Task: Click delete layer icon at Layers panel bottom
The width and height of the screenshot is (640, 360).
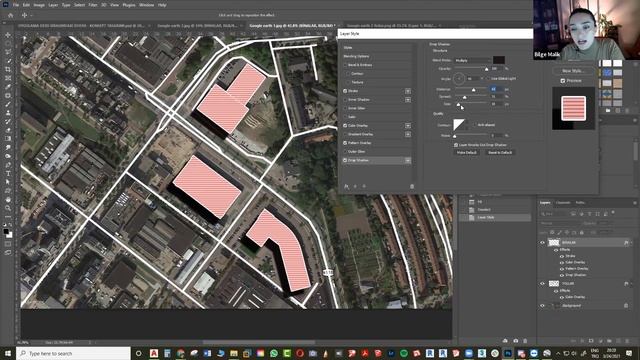Action: coord(628,340)
